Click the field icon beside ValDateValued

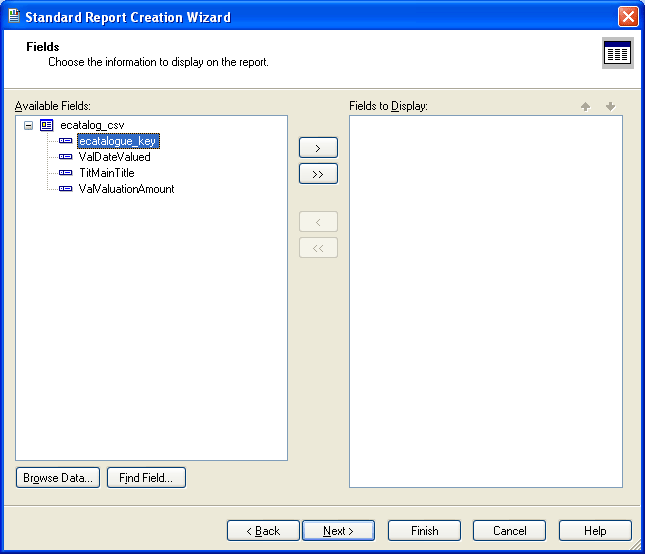(x=66, y=157)
